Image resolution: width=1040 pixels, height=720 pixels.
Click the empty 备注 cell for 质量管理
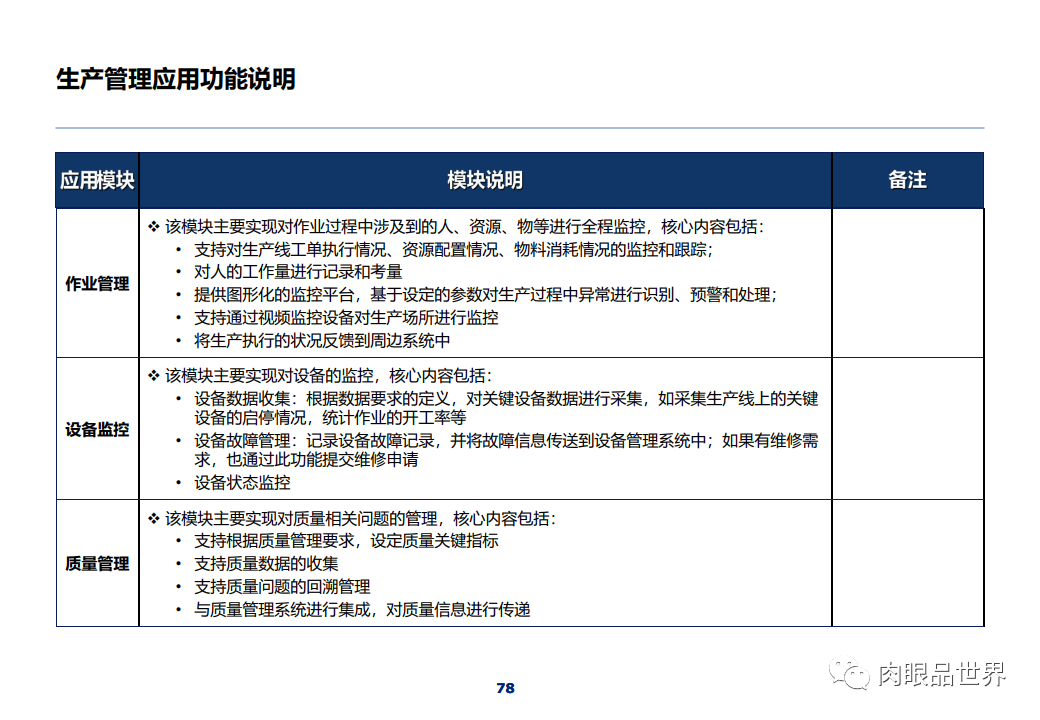pos(907,564)
